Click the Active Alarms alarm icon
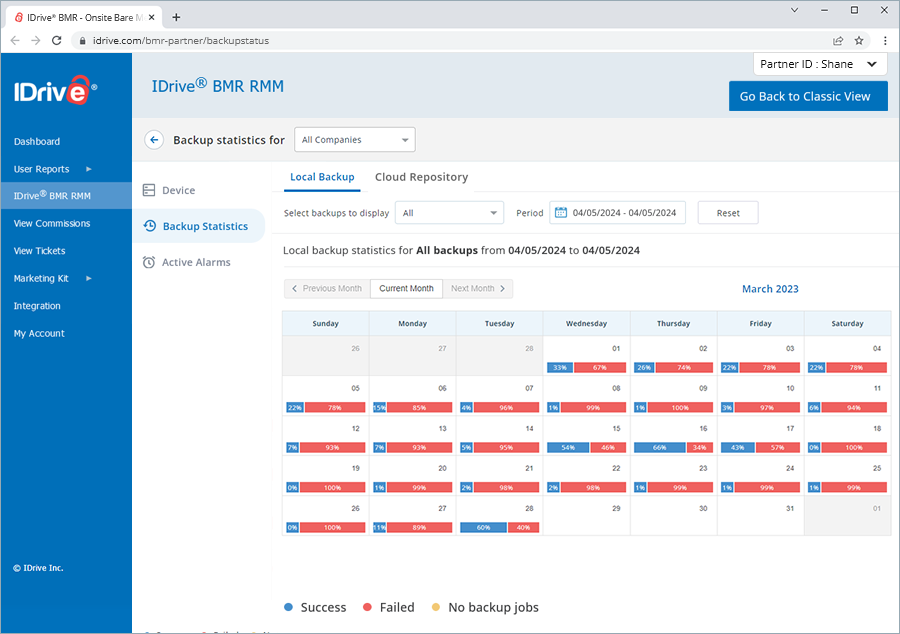Screen dimensions: 900x634 click(149, 262)
